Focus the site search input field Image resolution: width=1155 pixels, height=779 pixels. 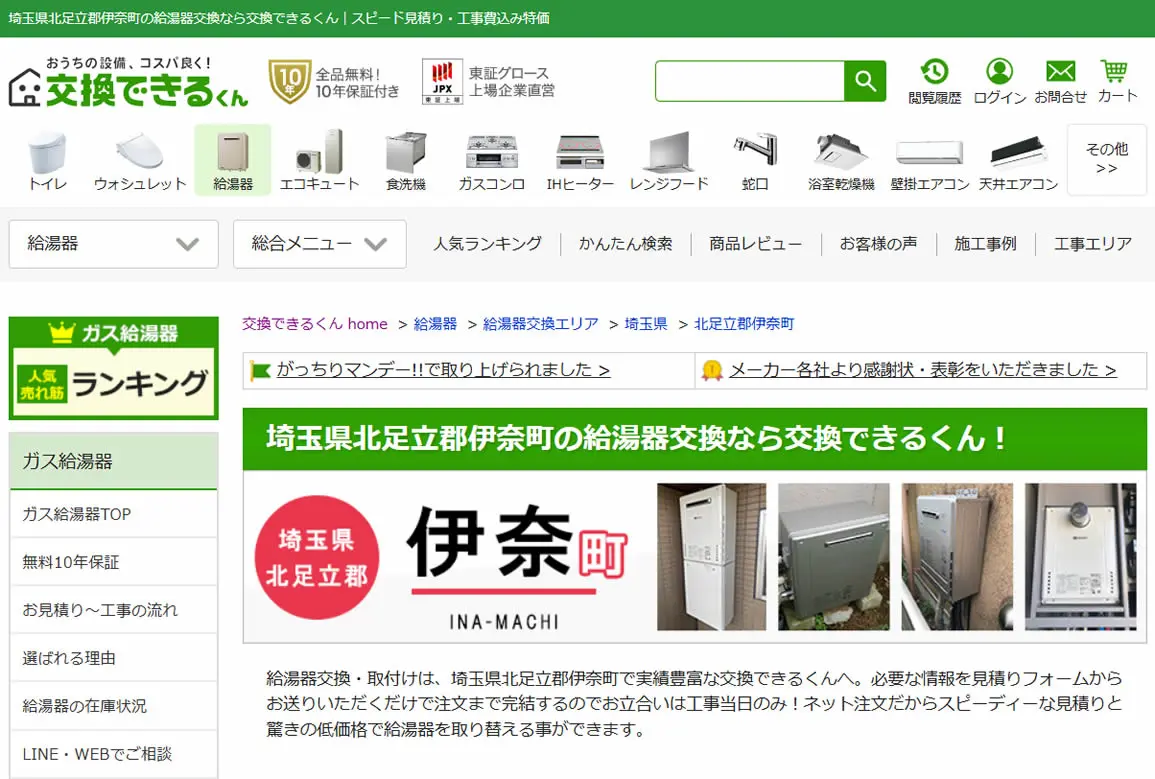(x=749, y=81)
